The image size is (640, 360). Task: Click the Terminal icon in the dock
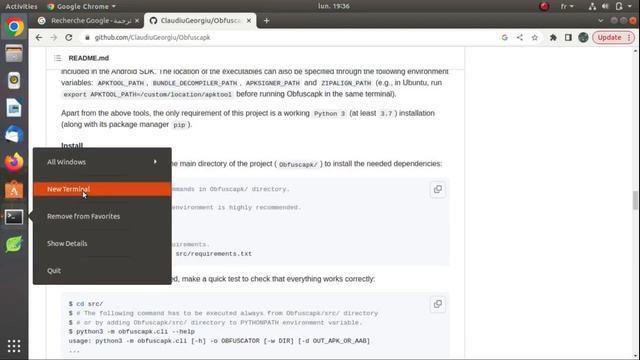(14, 217)
